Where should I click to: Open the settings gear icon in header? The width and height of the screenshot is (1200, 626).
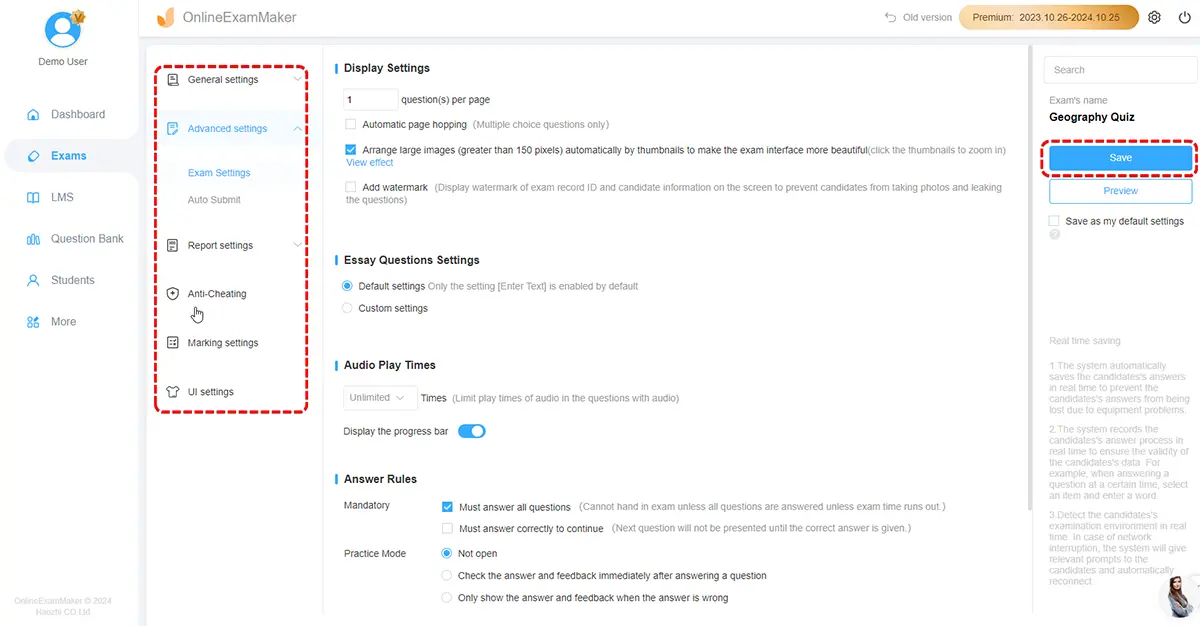point(1154,18)
